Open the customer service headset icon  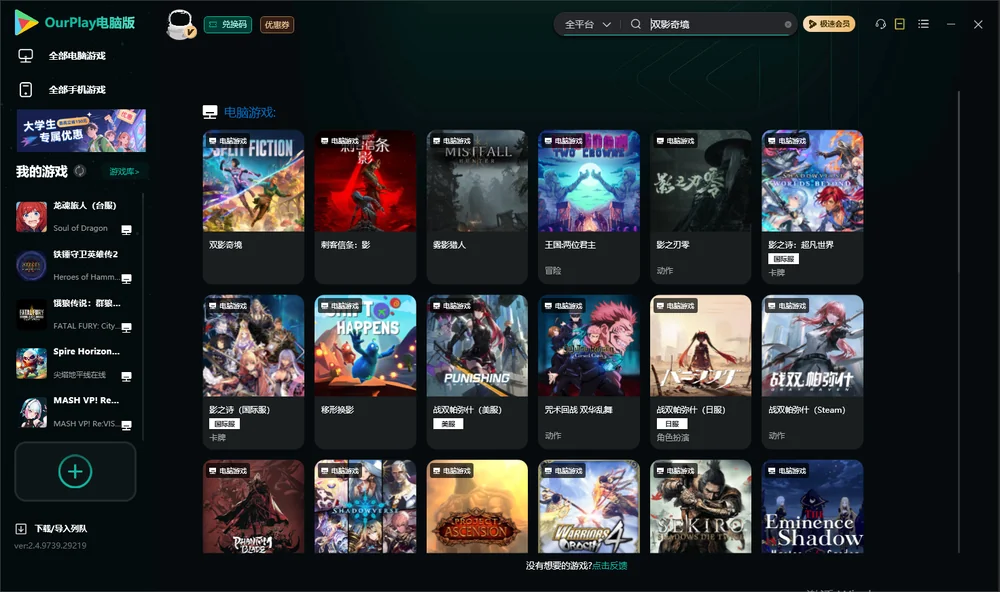880,24
